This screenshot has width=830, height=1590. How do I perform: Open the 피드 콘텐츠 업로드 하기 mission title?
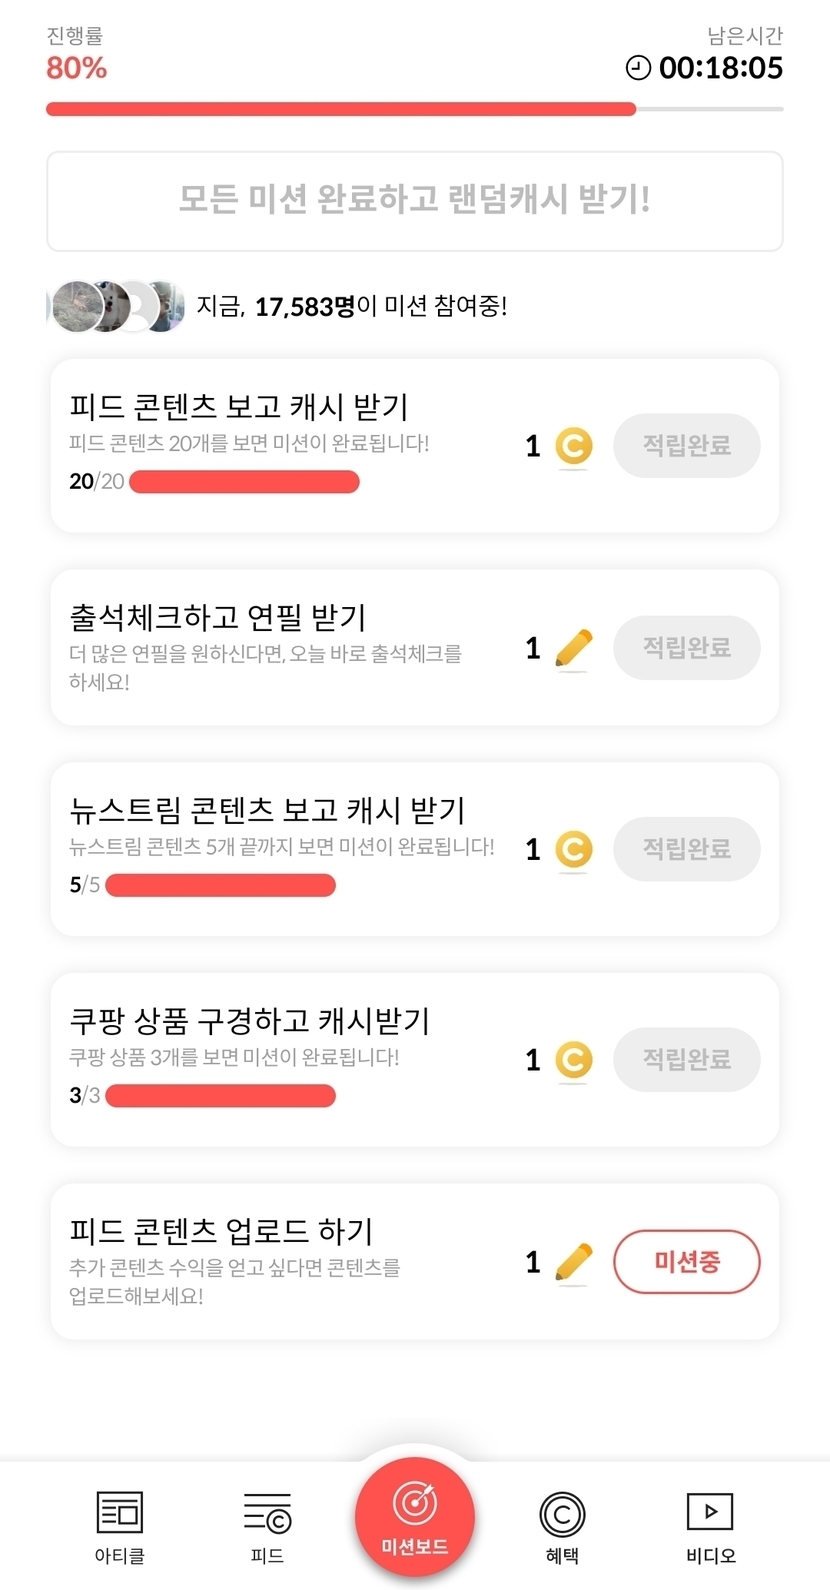click(x=221, y=1231)
